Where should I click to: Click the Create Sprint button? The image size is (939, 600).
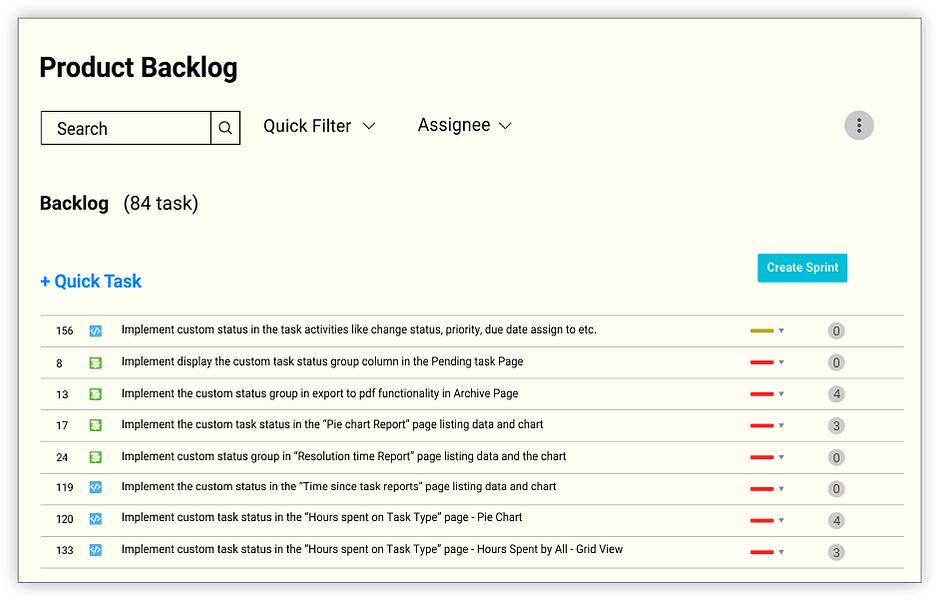pos(802,268)
